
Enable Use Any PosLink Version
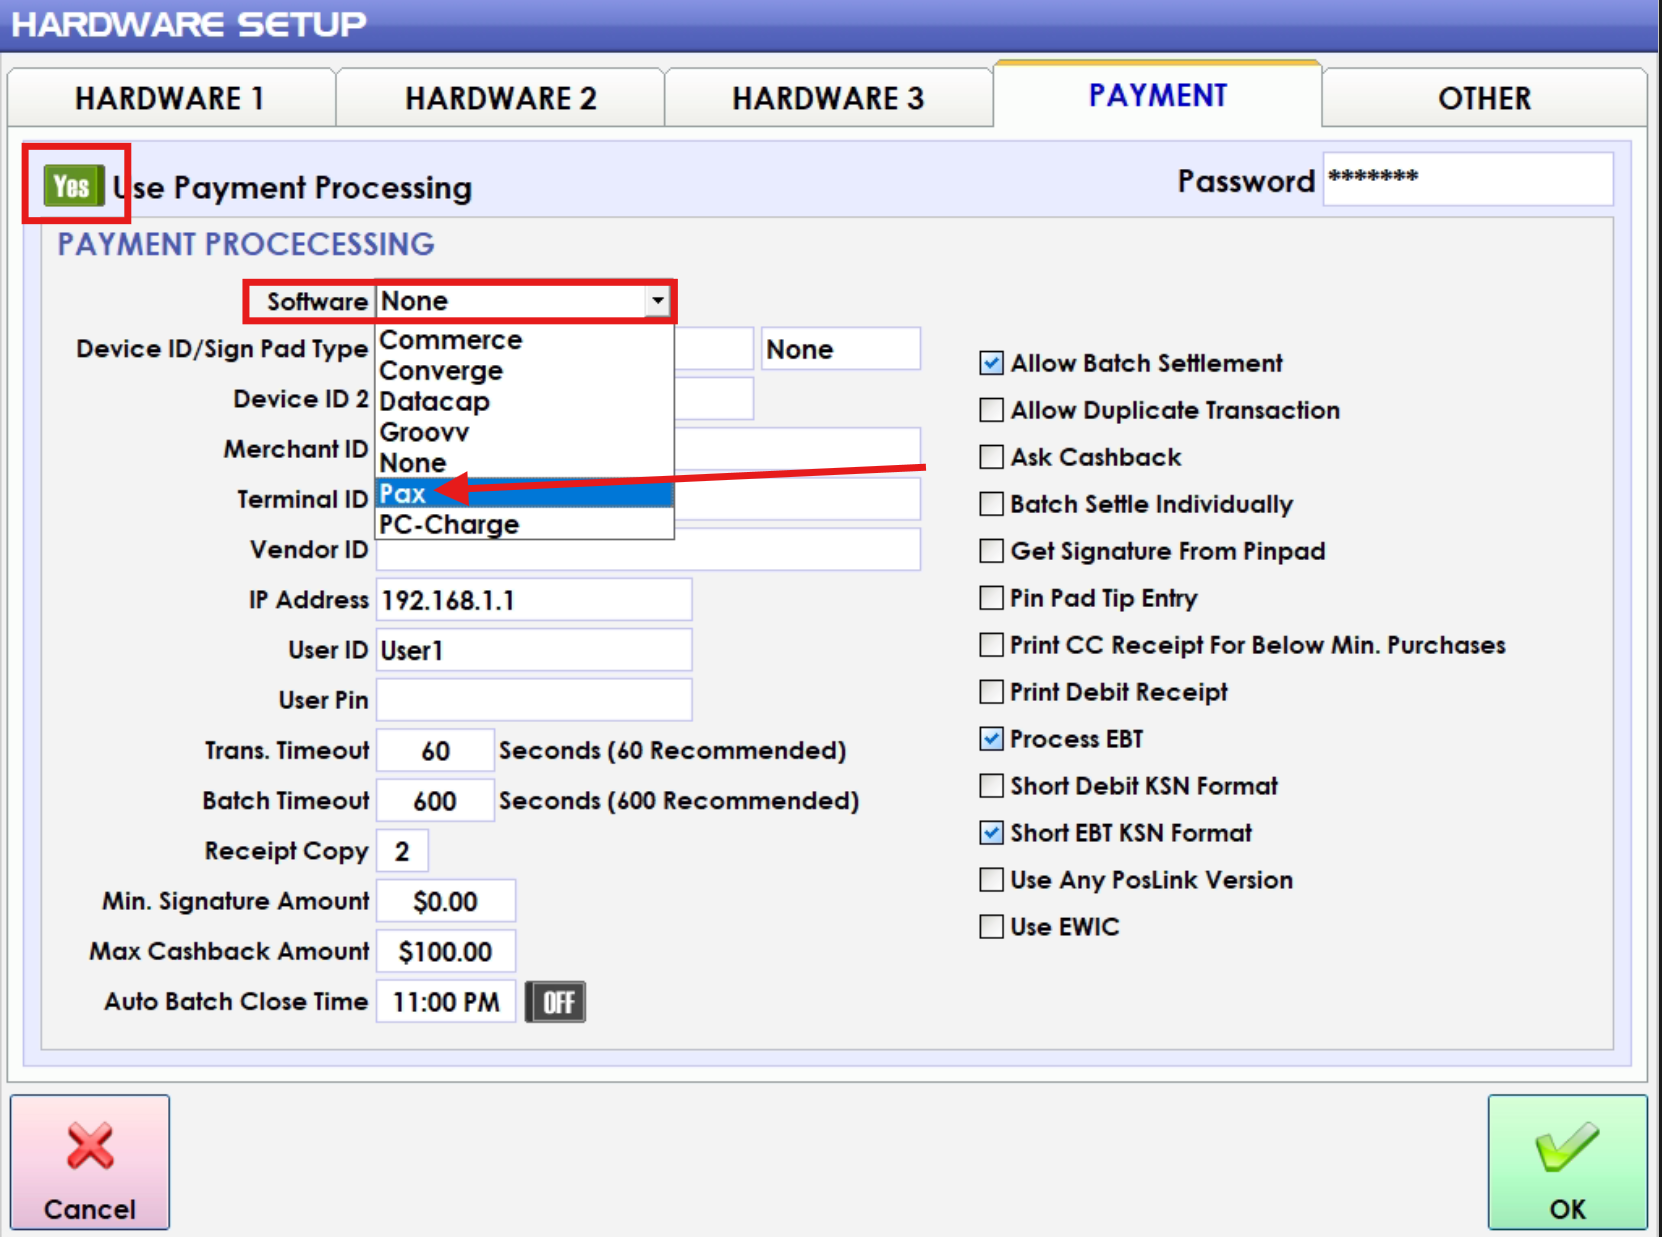tap(991, 880)
